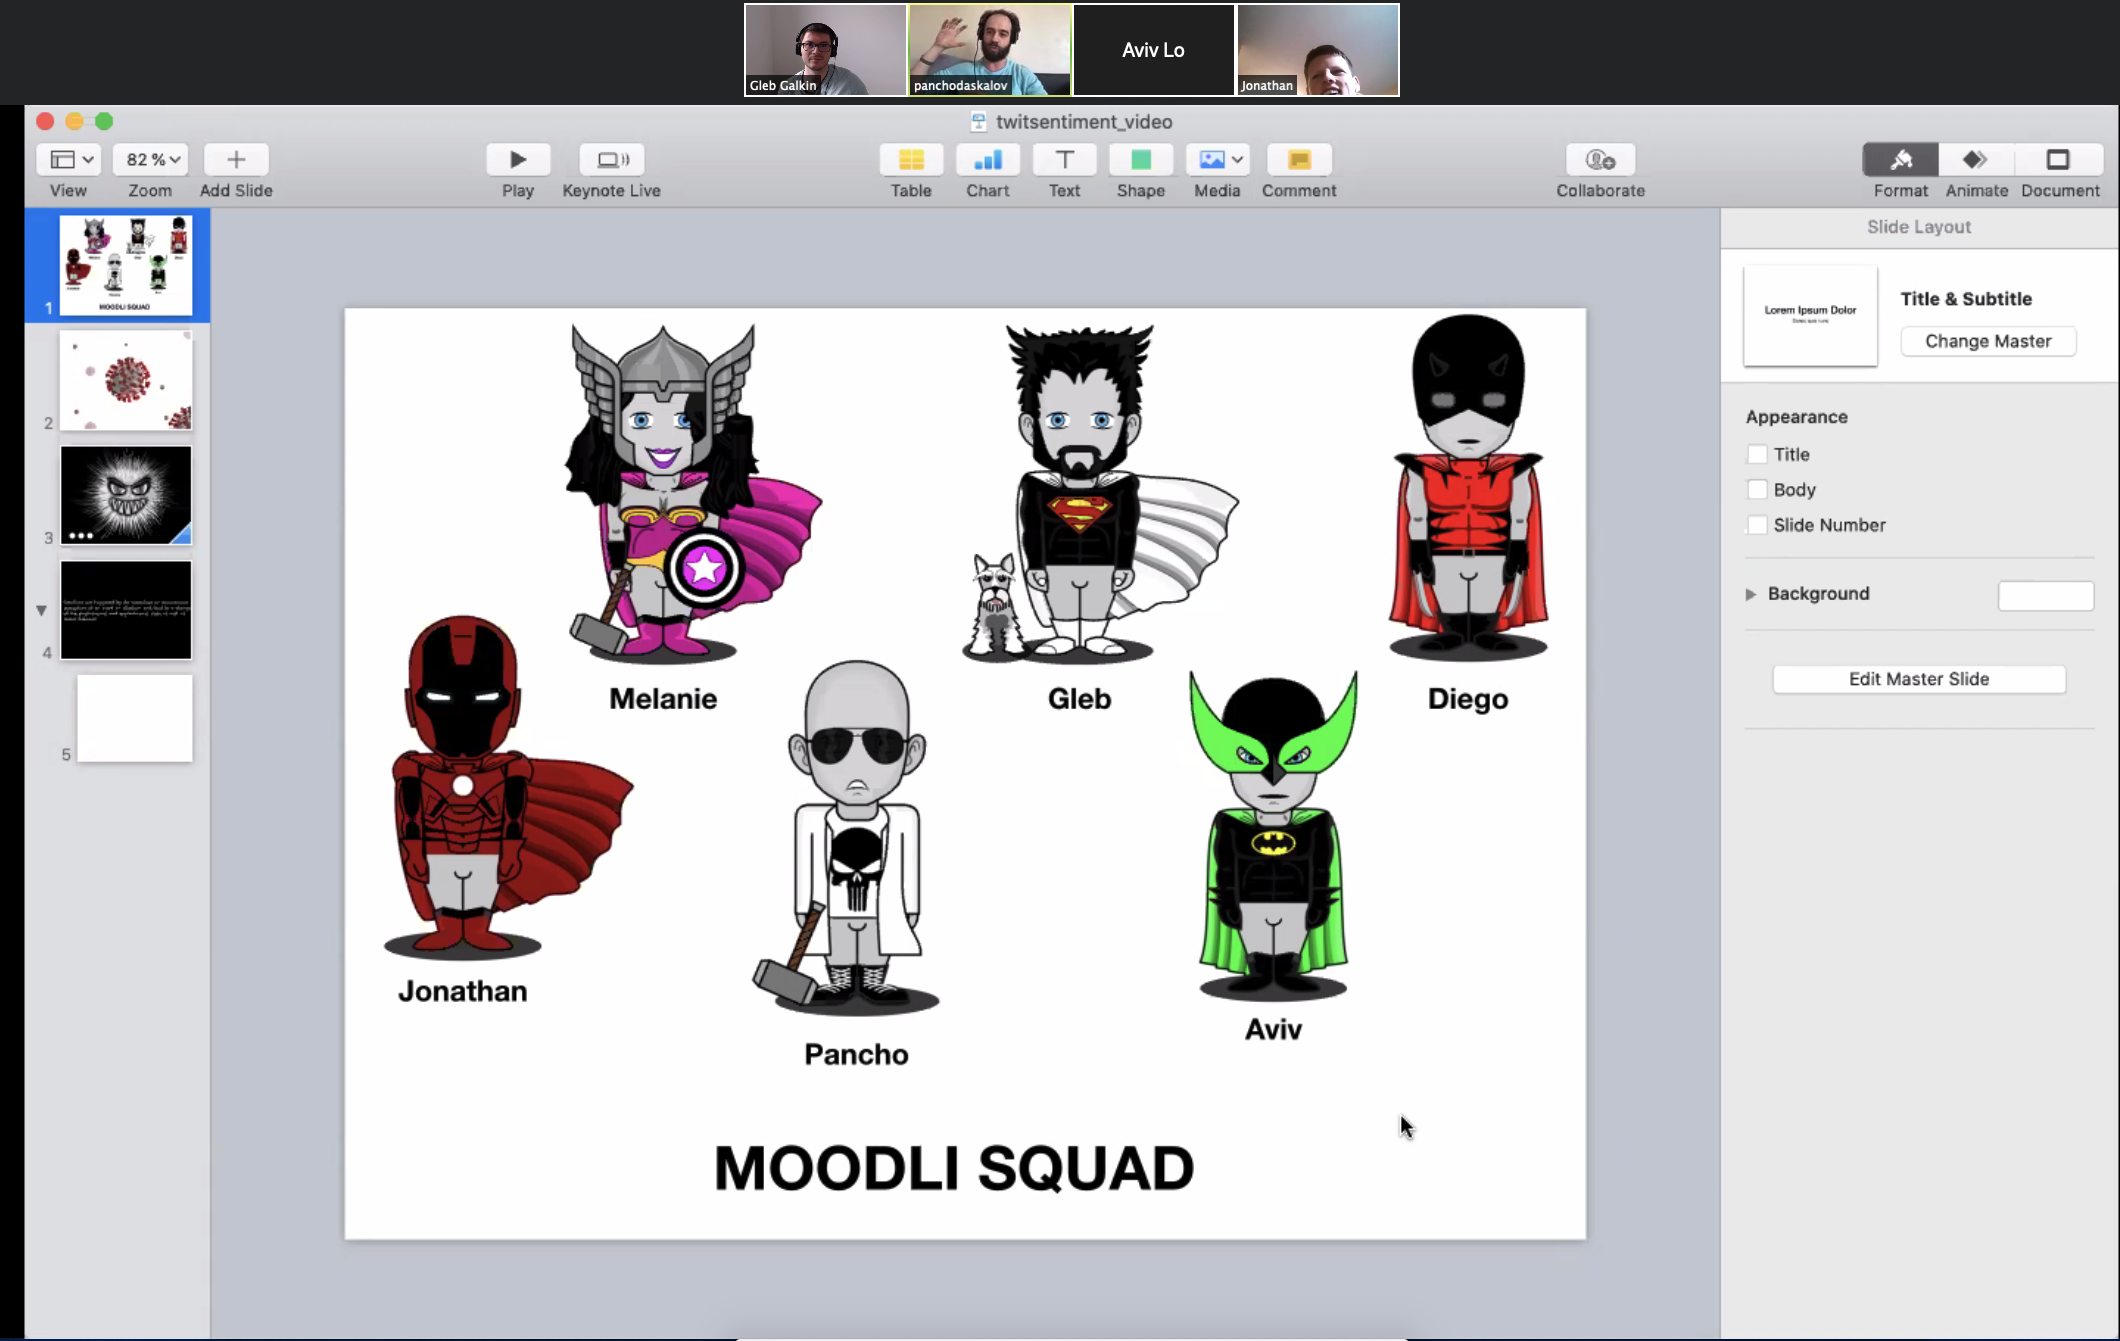The width and height of the screenshot is (2120, 1341).
Task: Select the Aviv green batman character
Action: (x=1273, y=835)
